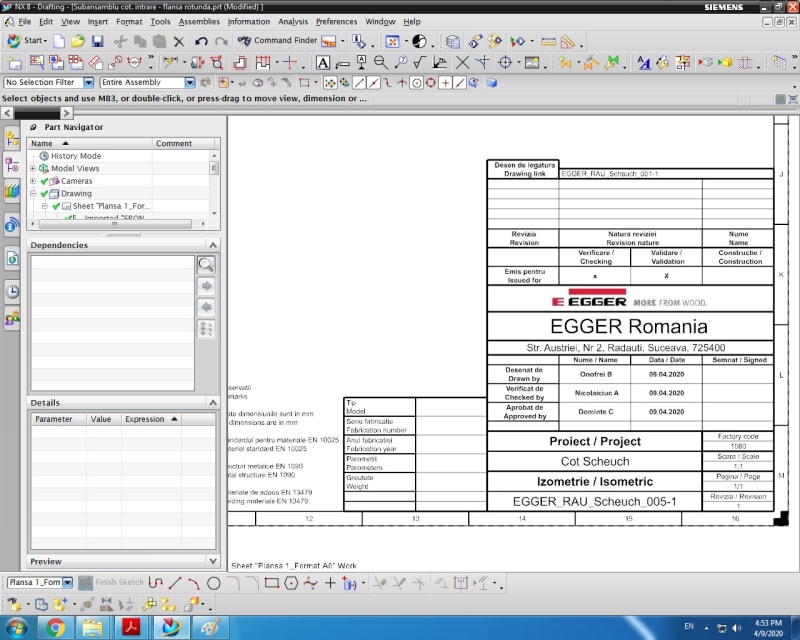
Task: Collapse the Drawing tree node
Action: (33, 193)
